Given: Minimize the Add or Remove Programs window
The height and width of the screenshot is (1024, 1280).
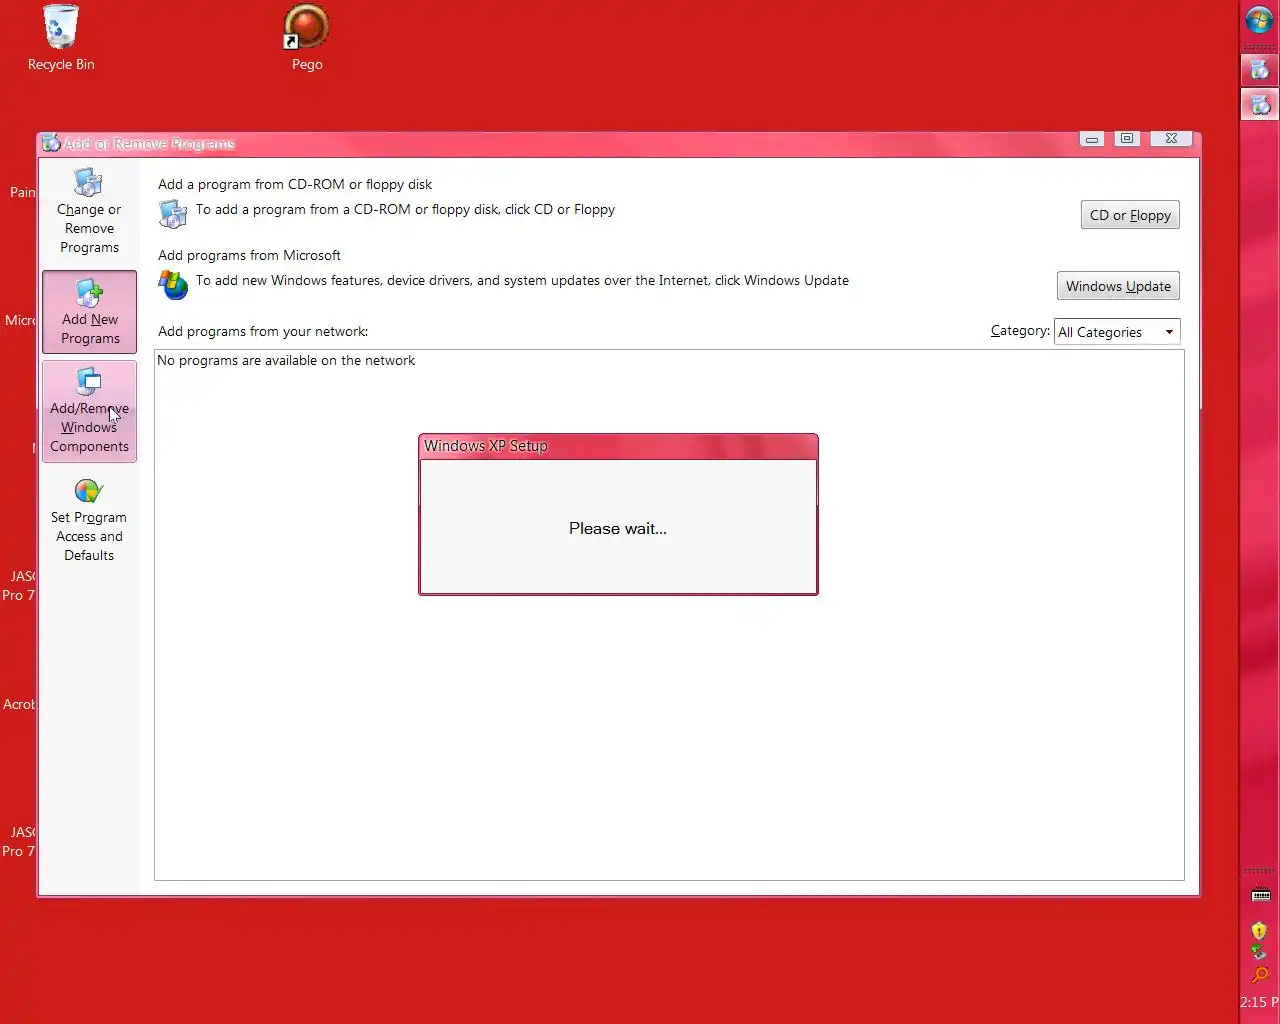Looking at the screenshot, I should (x=1092, y=139).
